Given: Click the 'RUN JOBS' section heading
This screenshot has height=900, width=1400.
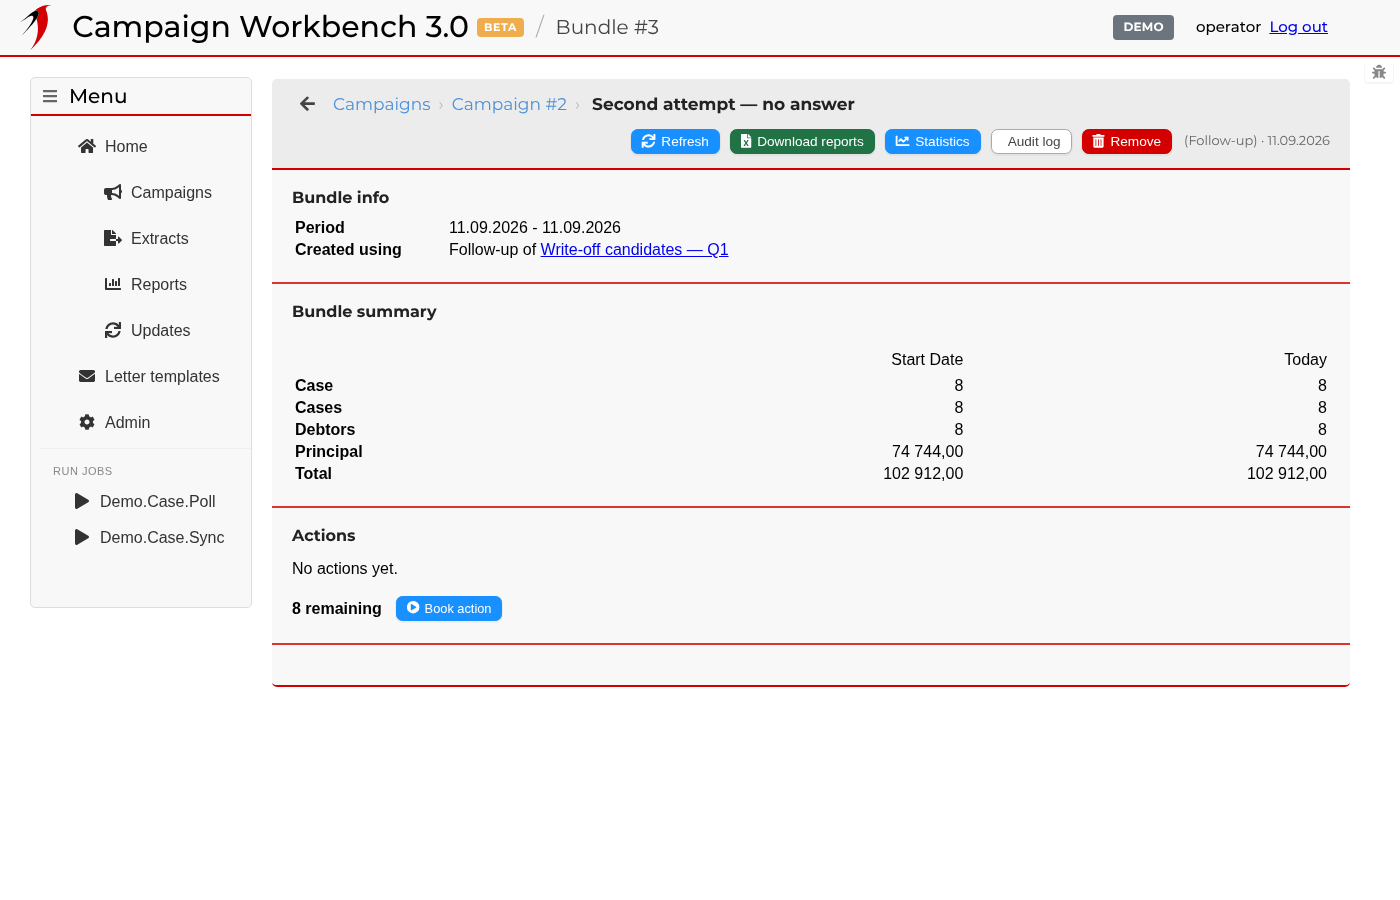Looking at the screenshot, I should pos(83,471).
